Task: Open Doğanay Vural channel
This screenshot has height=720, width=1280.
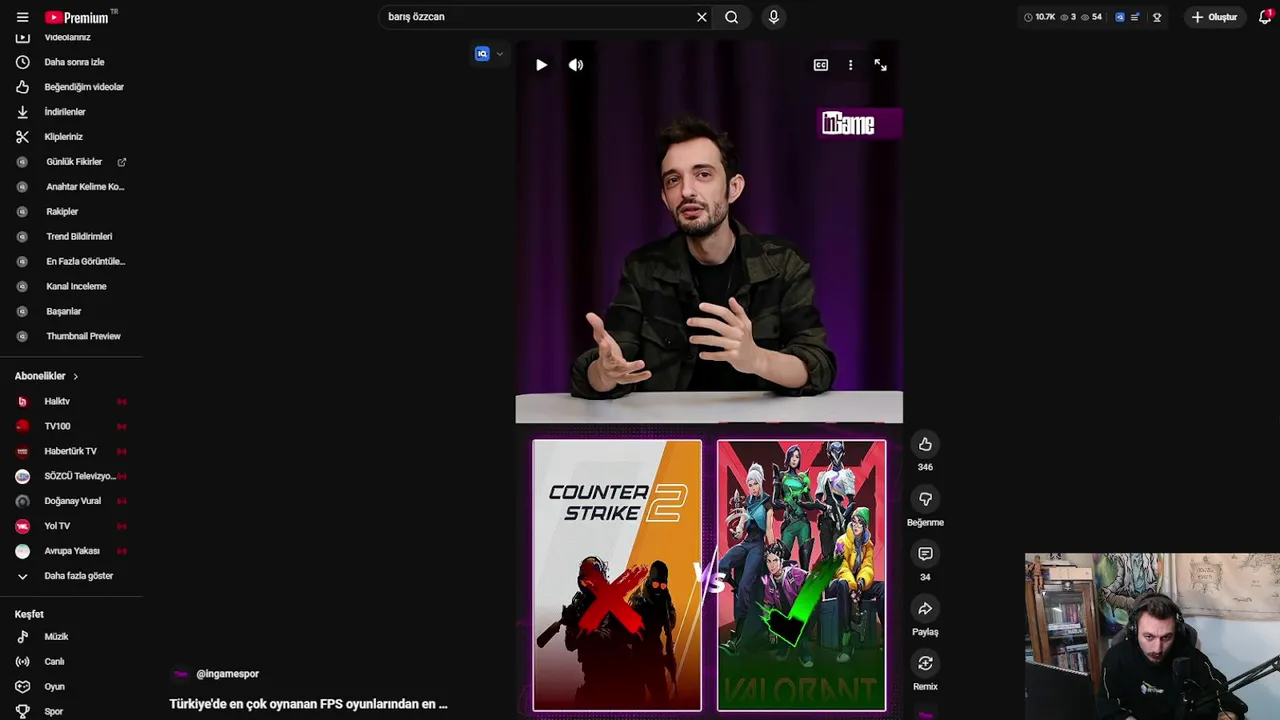Action: click(x=72, y=501)
